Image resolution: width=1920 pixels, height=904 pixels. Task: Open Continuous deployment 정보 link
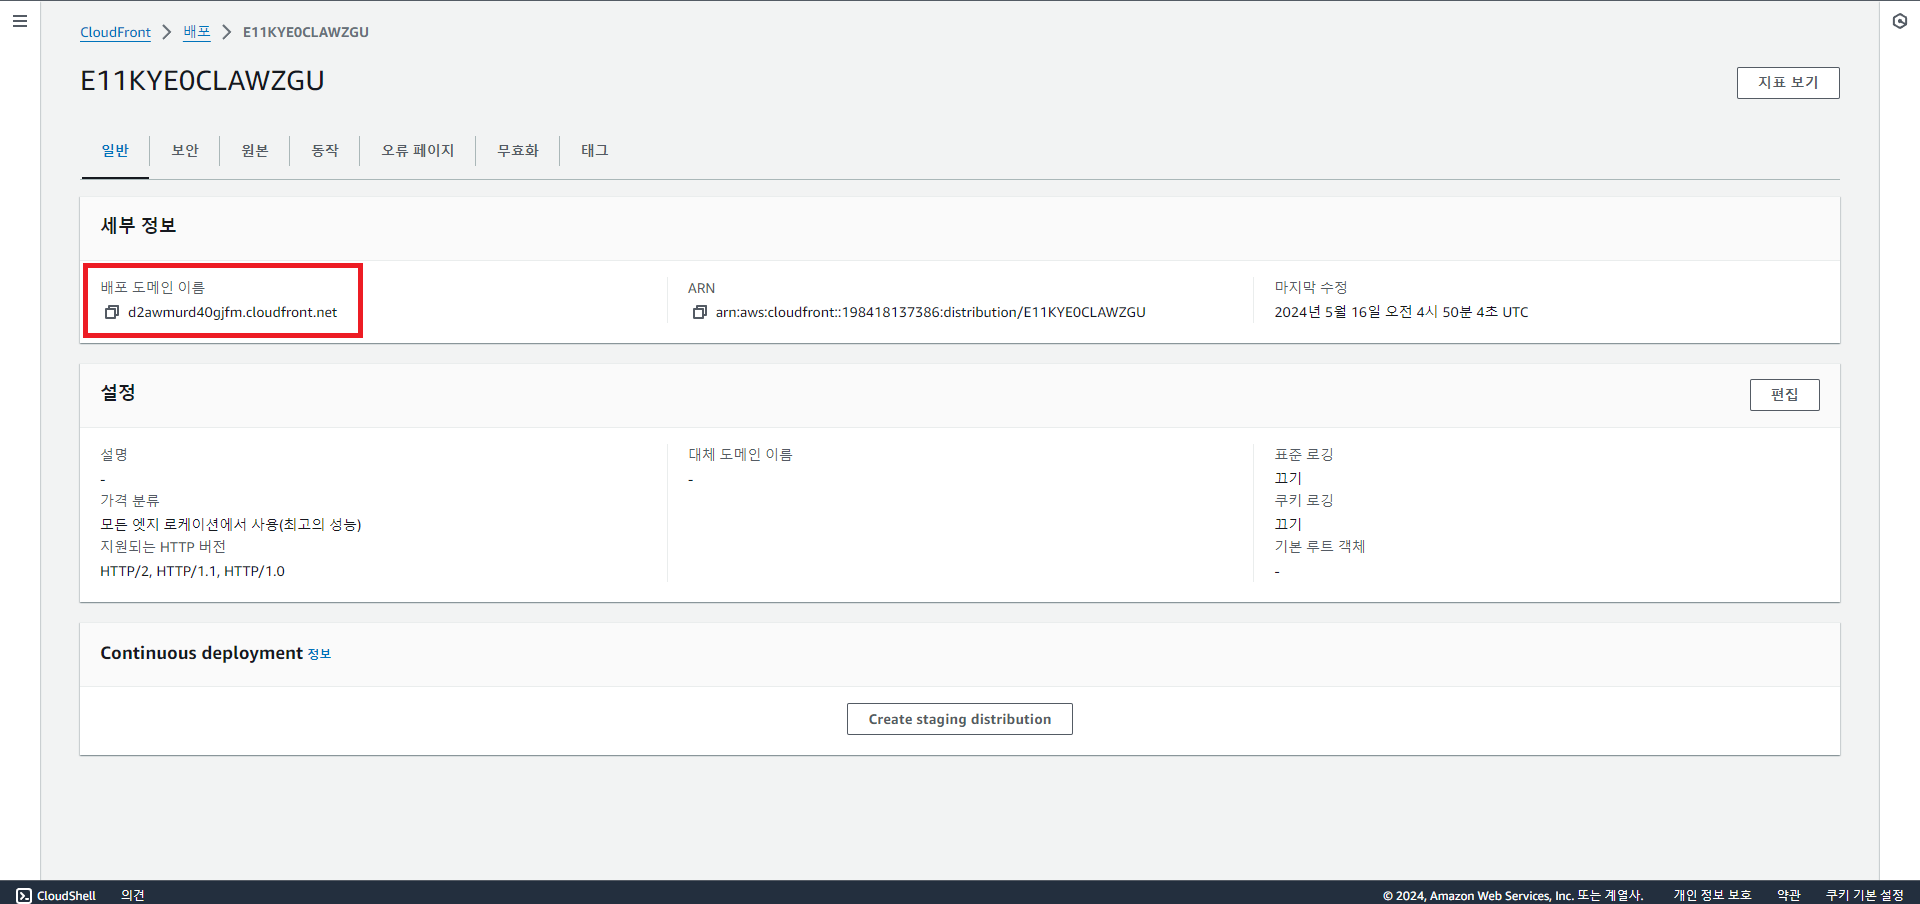tap(319, 654)
